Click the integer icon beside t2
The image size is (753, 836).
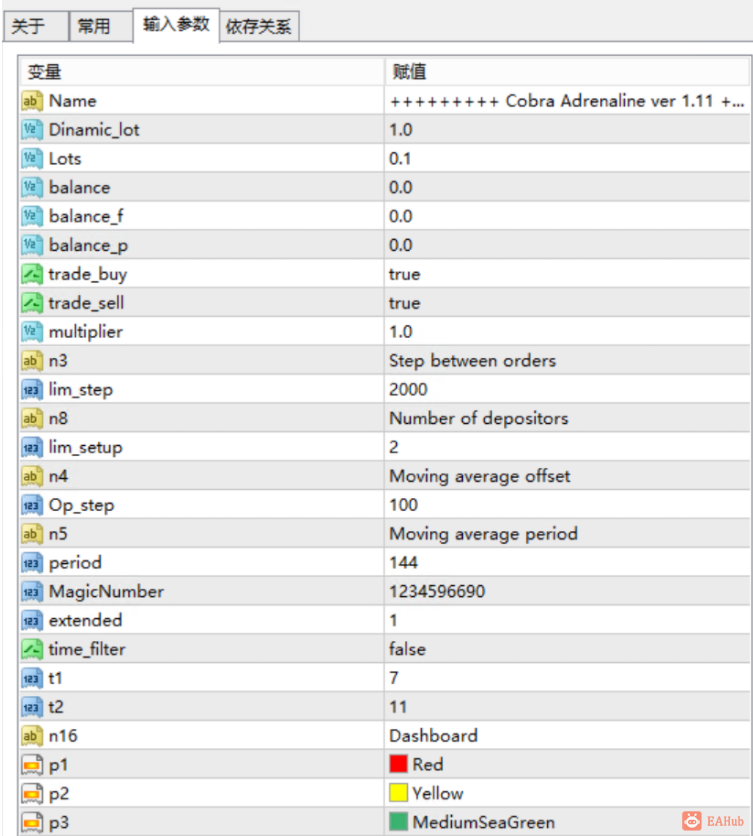[x=31, y=707]
